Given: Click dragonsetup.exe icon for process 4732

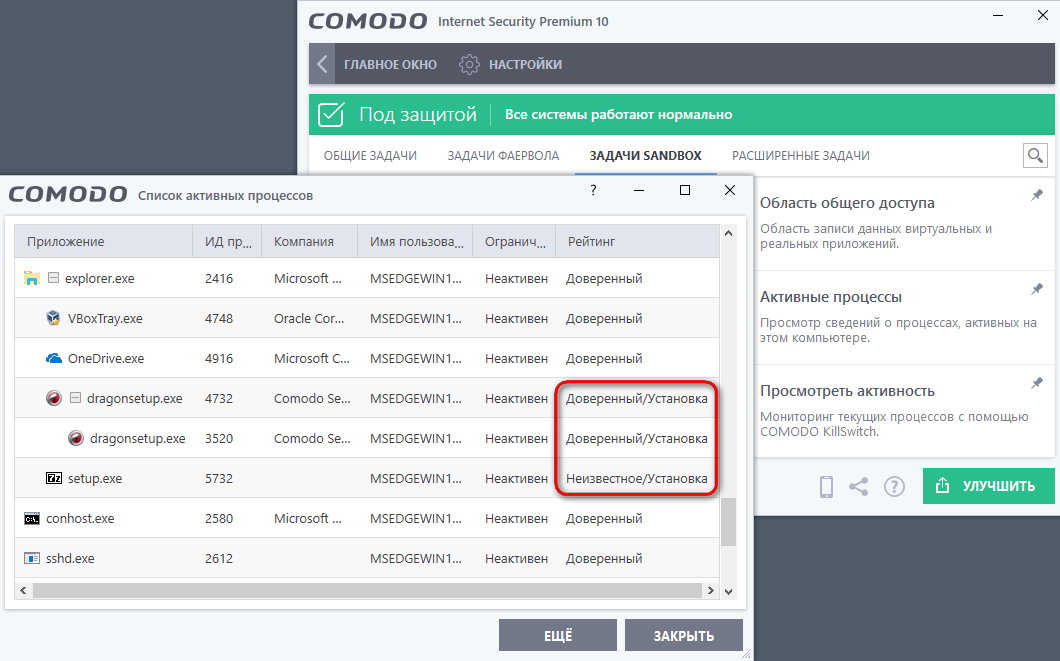Looking at the screenshot, I should (x=53, y=398).
